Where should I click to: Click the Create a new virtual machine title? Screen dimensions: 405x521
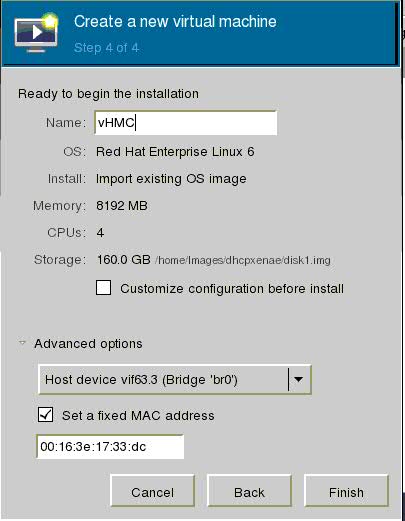pos(175,22)
